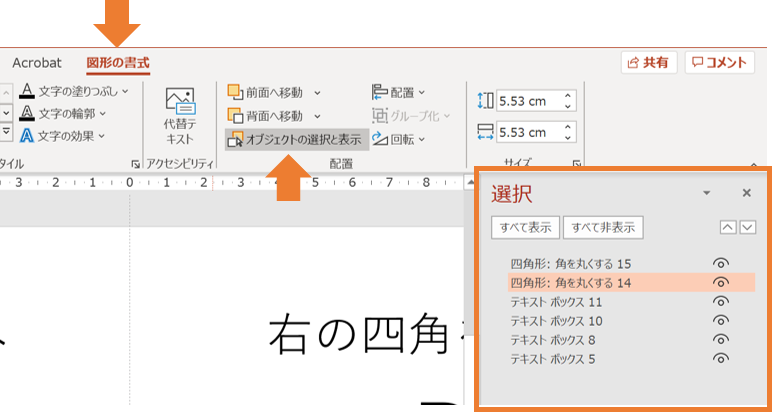This screenshot has height=412, width=772.
Task: Select the 図形の書式 ribbon tab
Action: point(118,63)
